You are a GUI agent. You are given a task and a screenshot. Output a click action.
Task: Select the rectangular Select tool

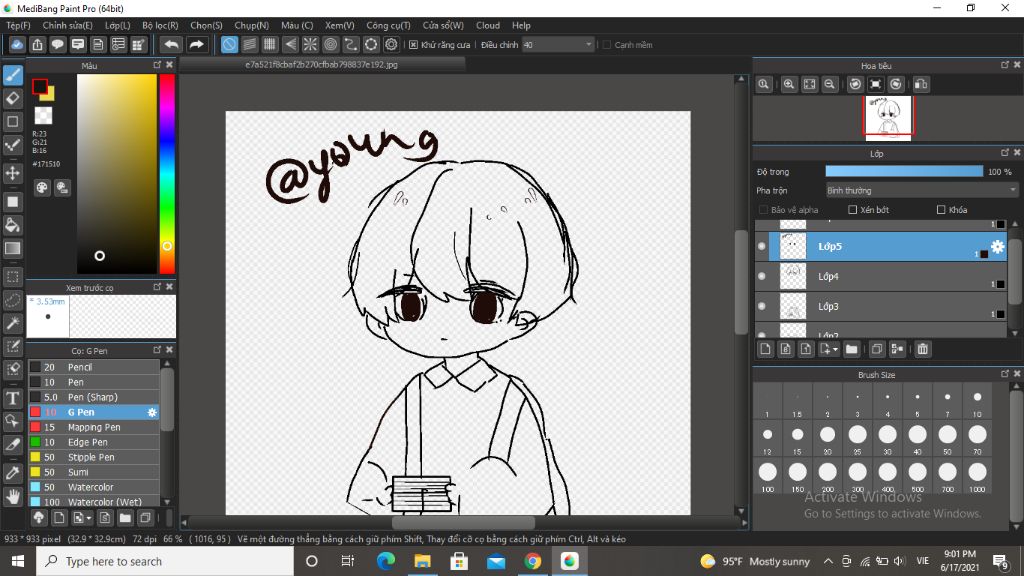[12, 277]
